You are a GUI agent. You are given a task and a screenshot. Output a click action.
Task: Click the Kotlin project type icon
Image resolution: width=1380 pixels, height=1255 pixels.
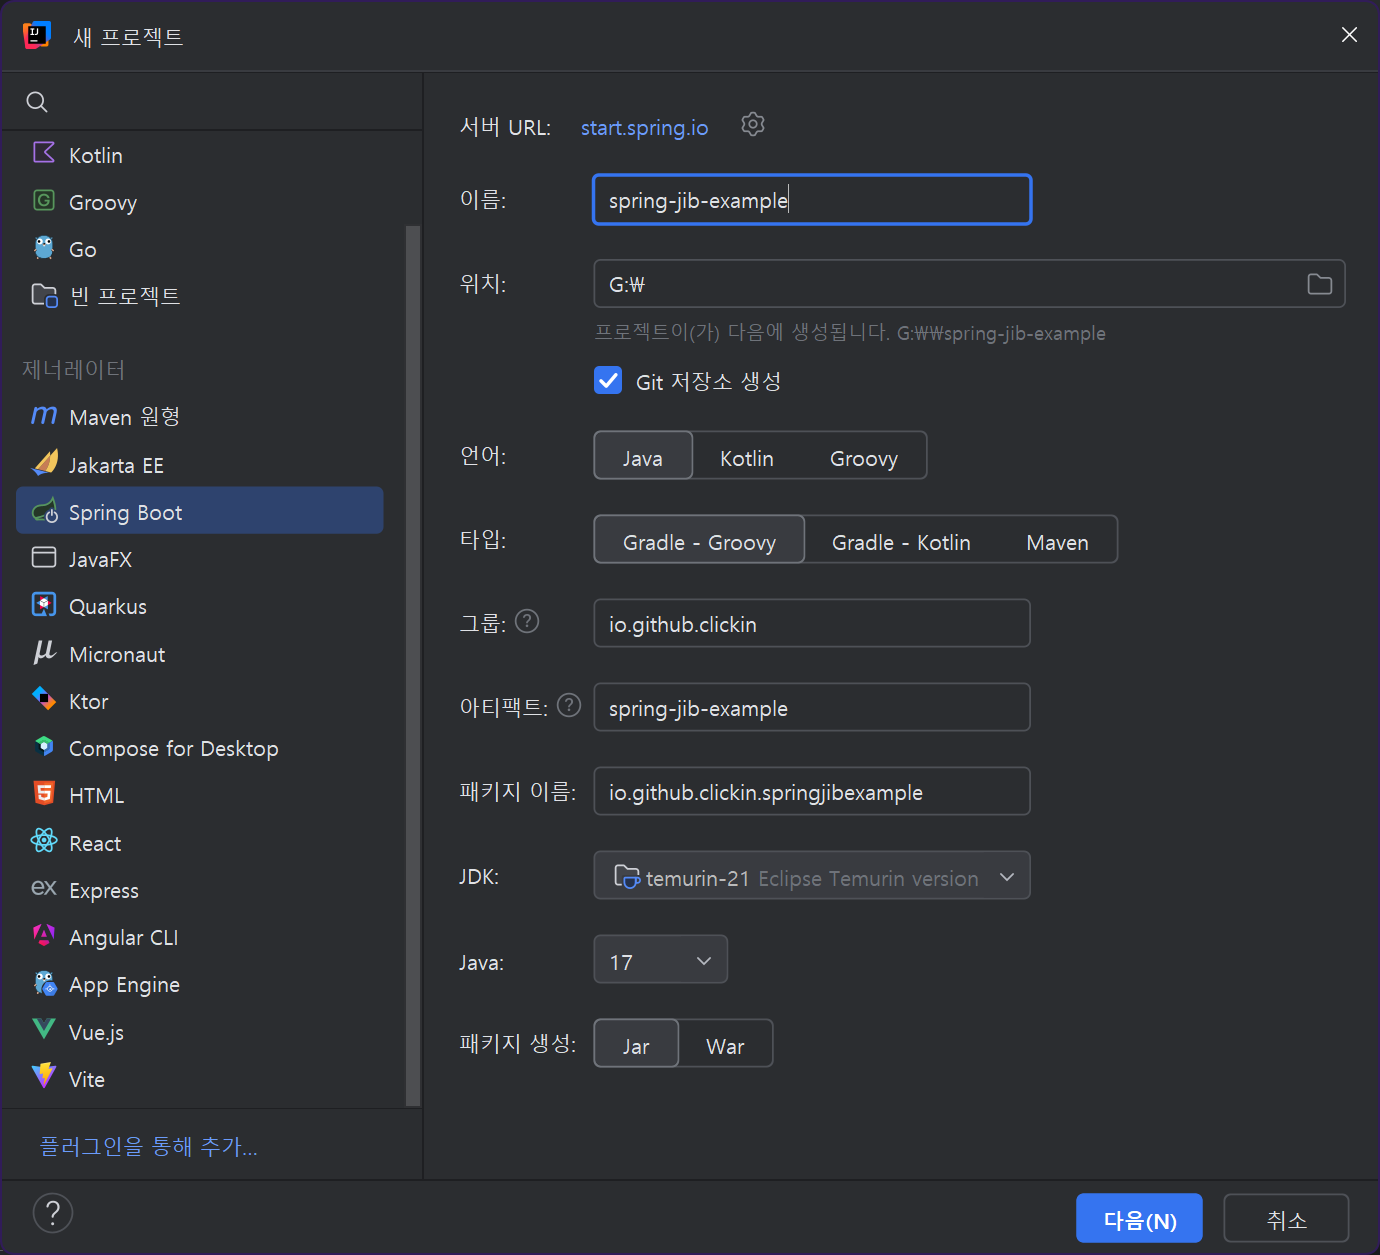[44, 153]
